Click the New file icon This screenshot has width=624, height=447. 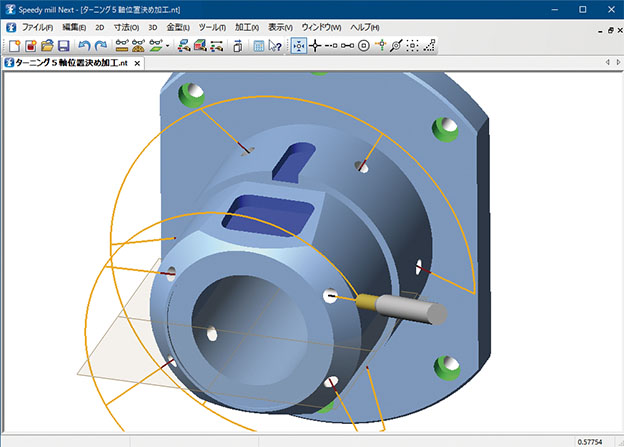[x=13, y=46]
